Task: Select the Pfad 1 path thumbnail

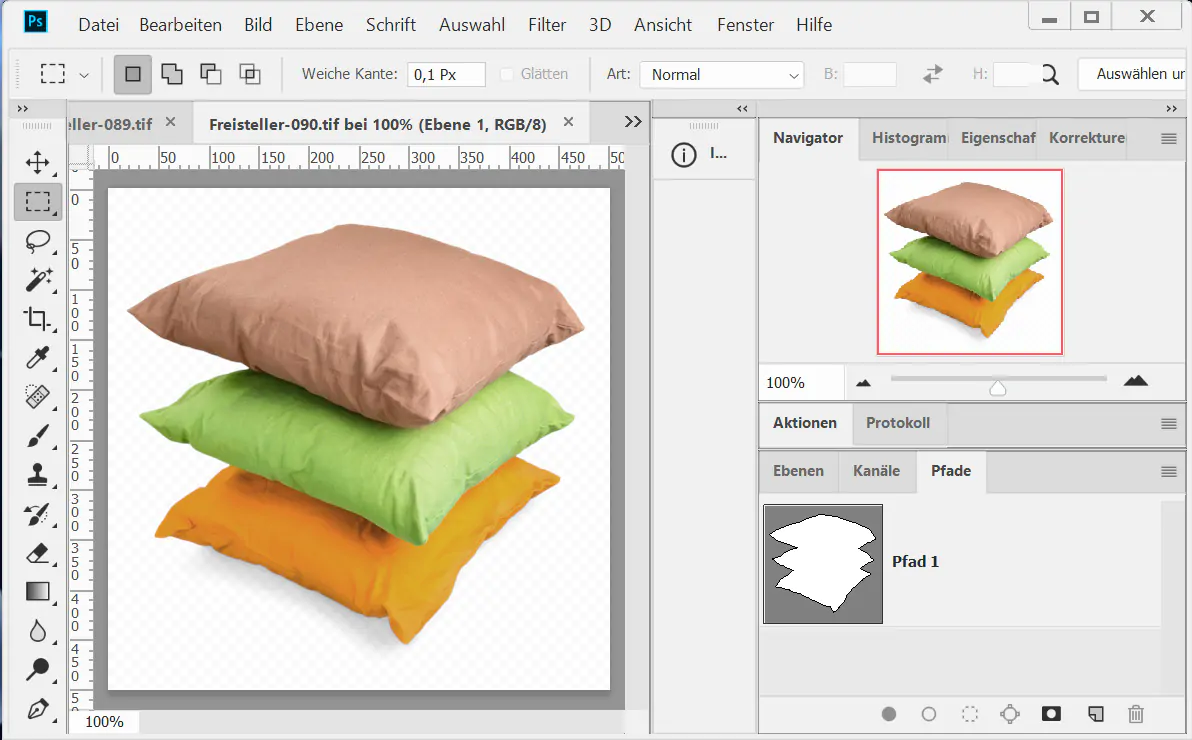Action: (x=823, y=564)
